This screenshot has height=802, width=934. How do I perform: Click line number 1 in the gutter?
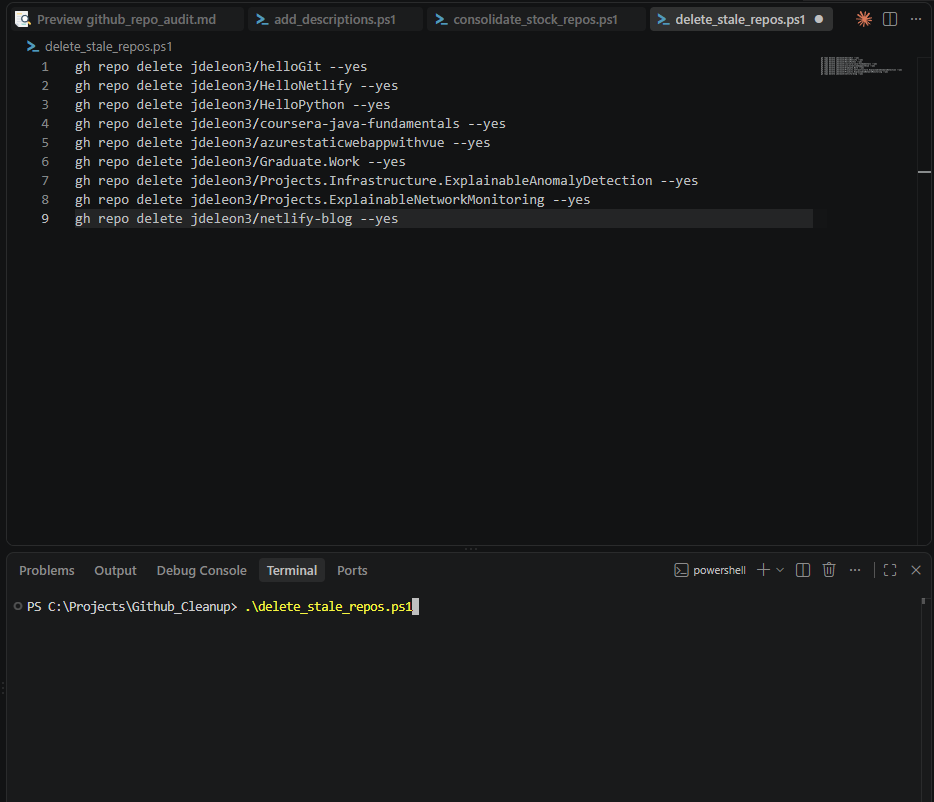coord(45,67)
